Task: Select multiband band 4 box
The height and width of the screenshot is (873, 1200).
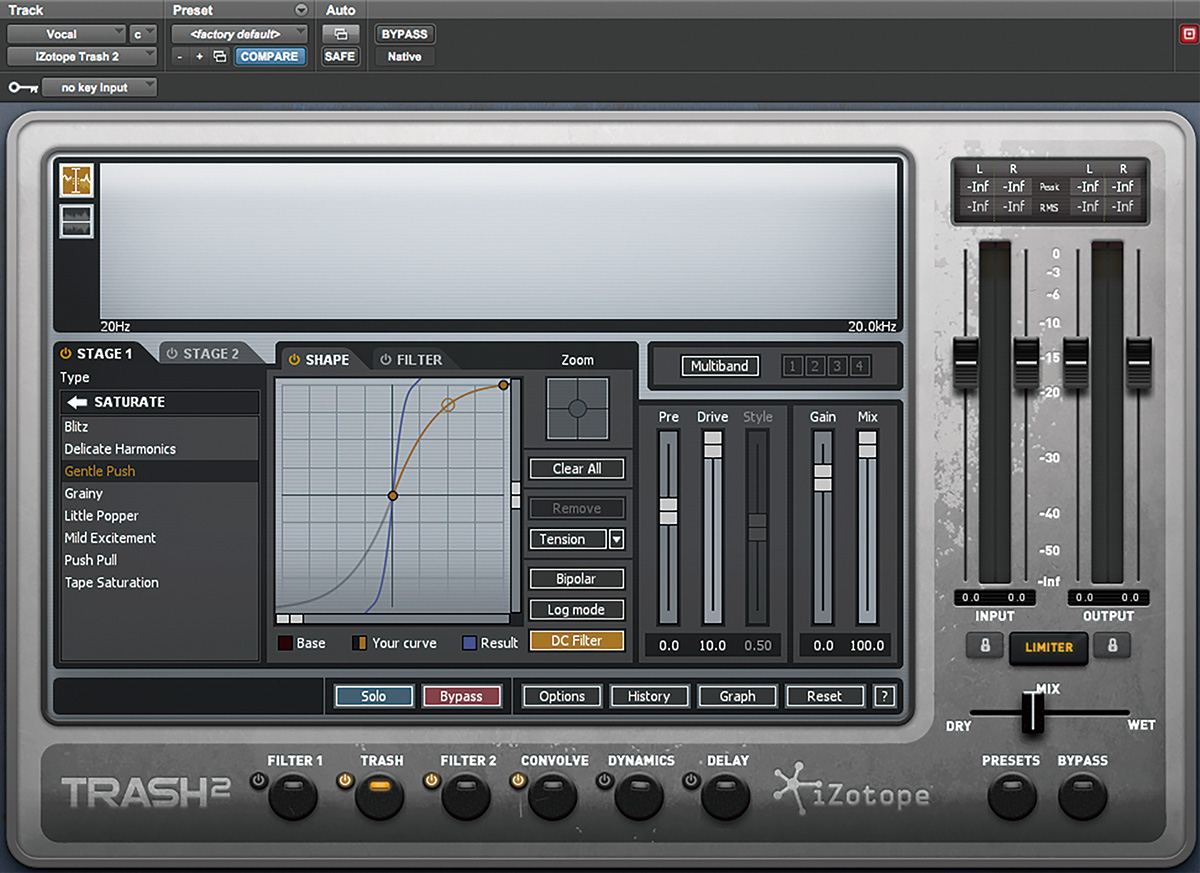Action: 858,366
